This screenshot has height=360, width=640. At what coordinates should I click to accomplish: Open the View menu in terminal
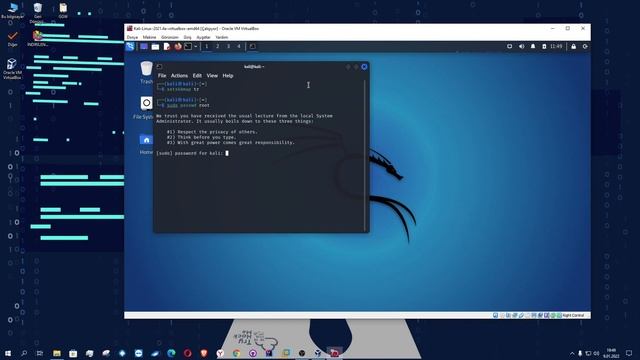coord(212,76)
